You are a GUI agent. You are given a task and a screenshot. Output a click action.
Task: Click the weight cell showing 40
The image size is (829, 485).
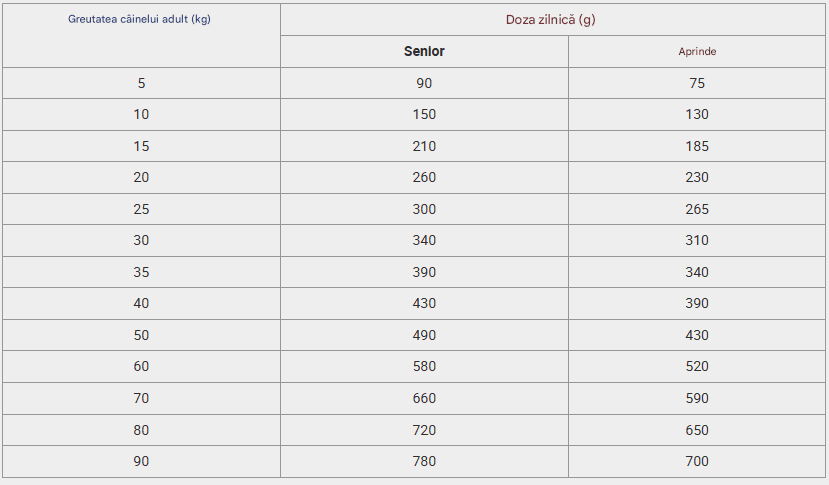tap(141, 303)
